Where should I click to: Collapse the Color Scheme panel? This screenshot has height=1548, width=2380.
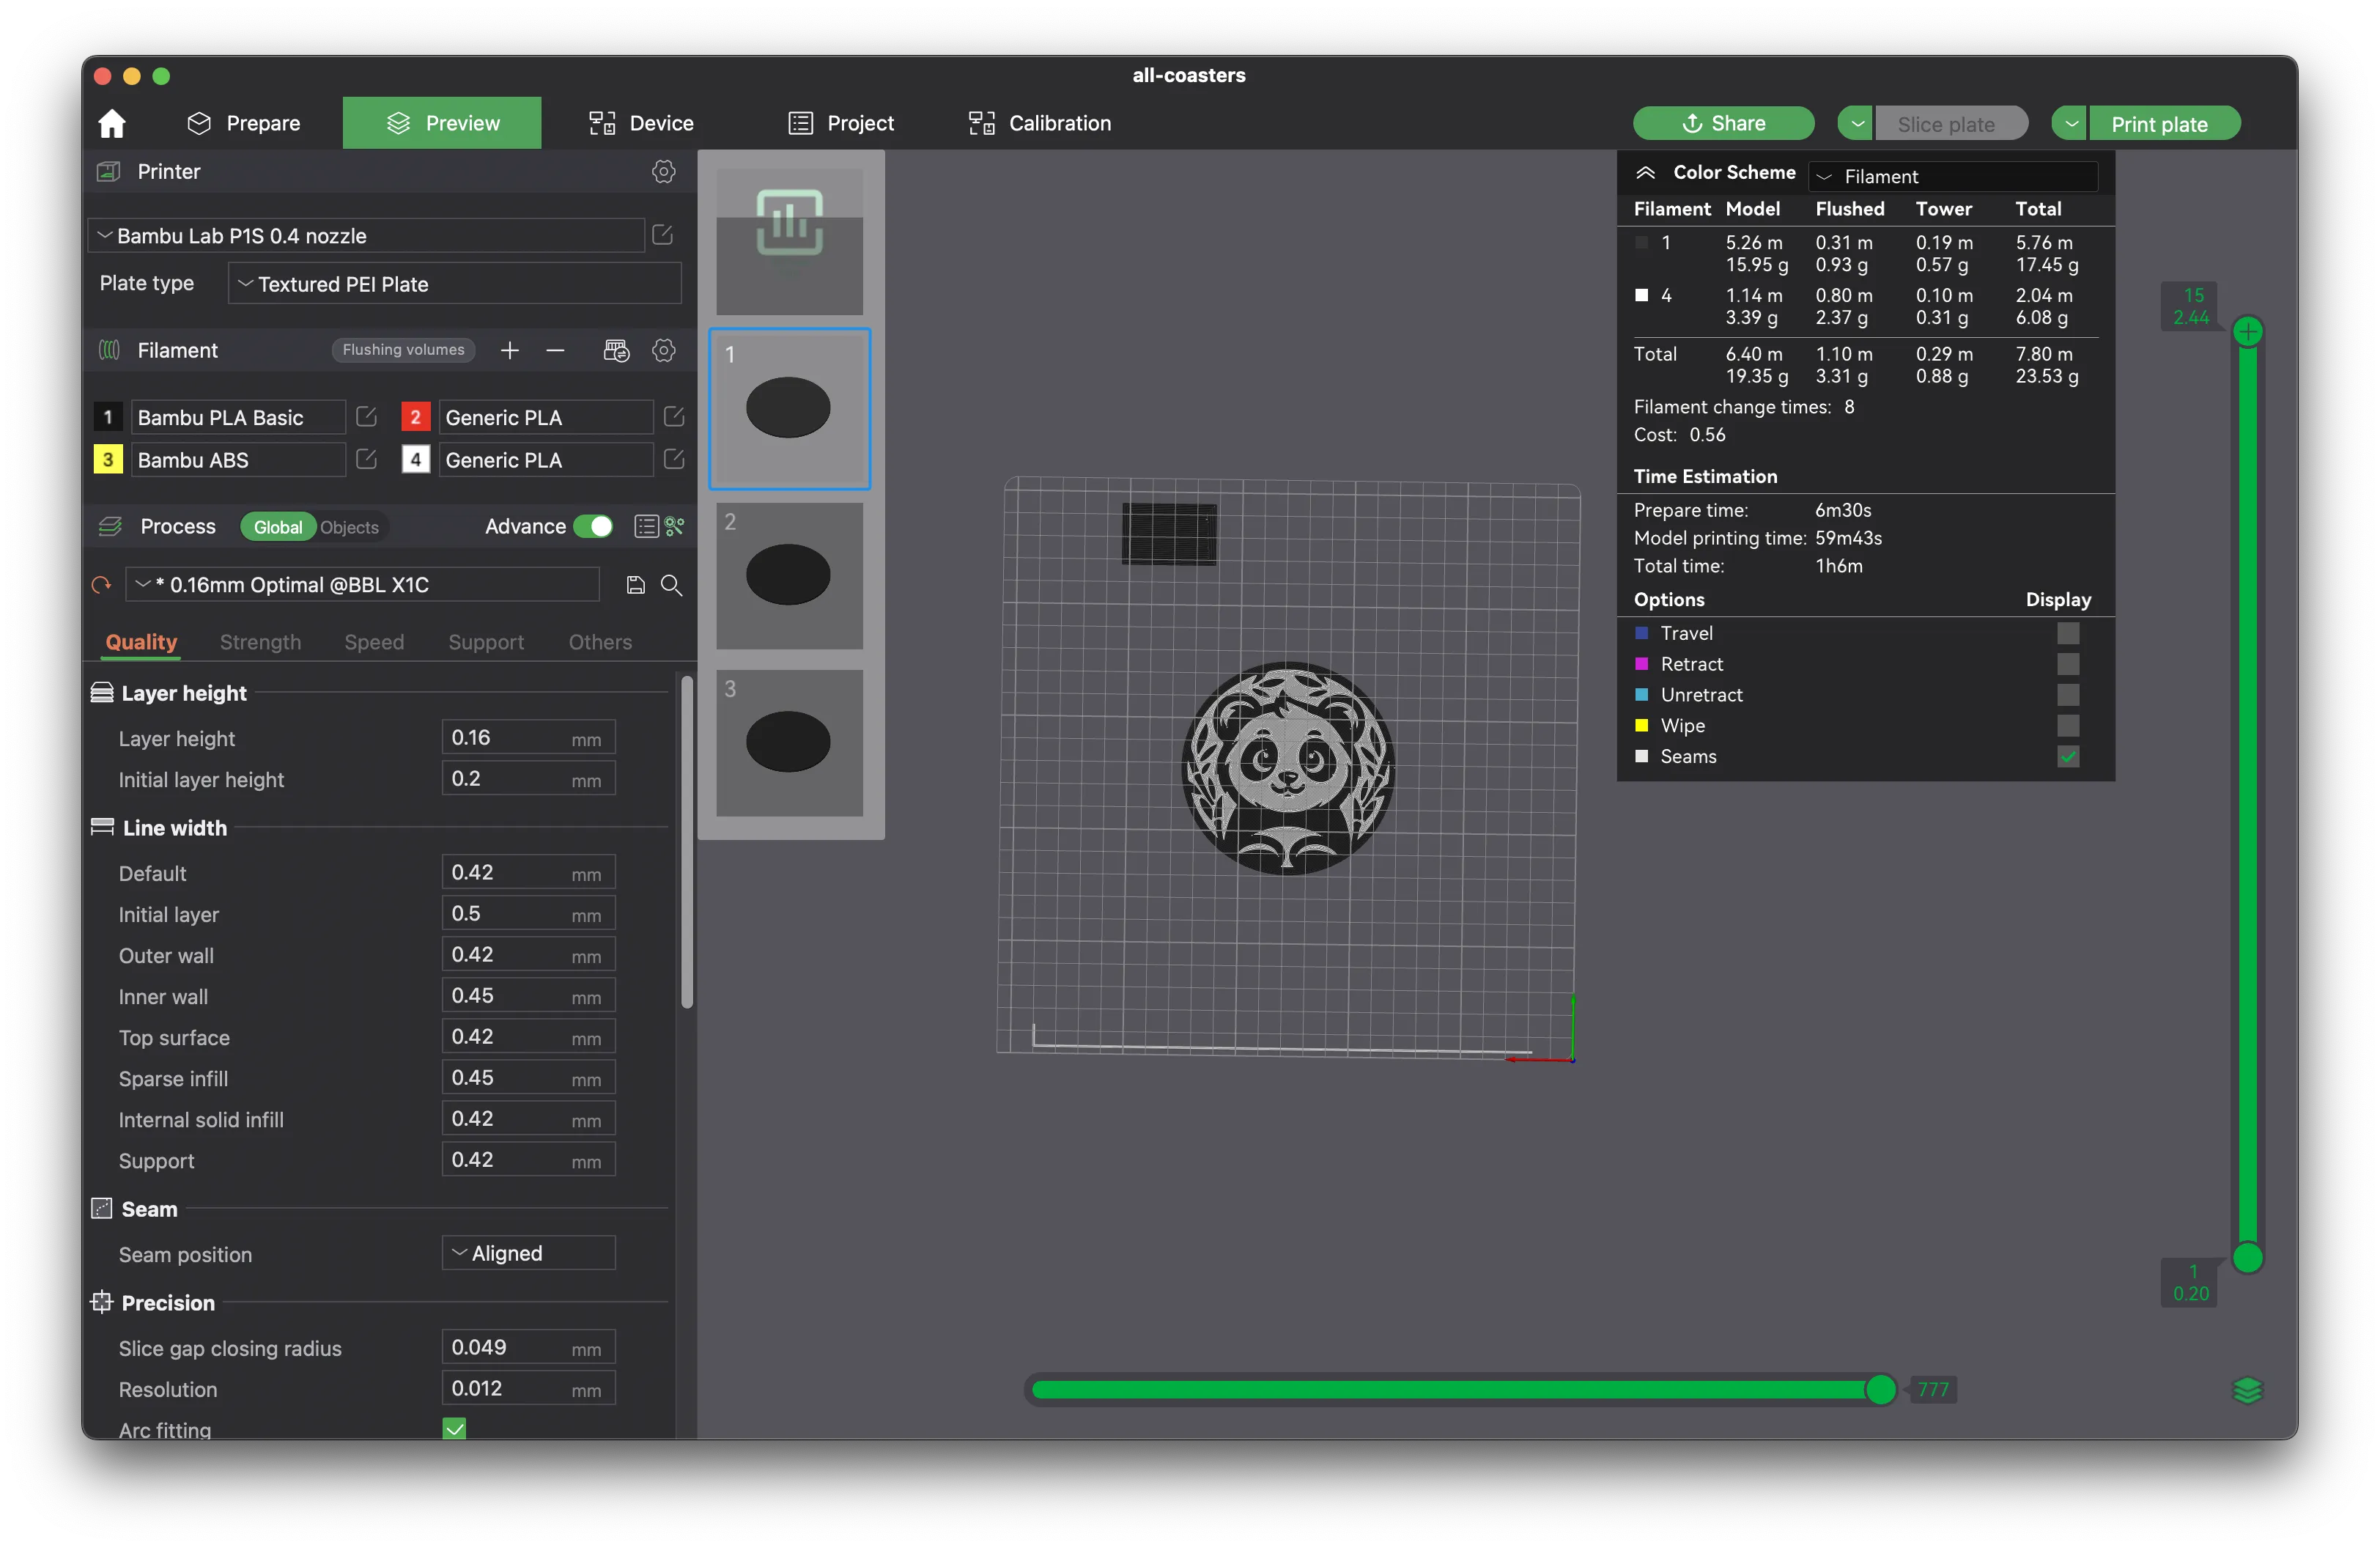pos(1645,173)
